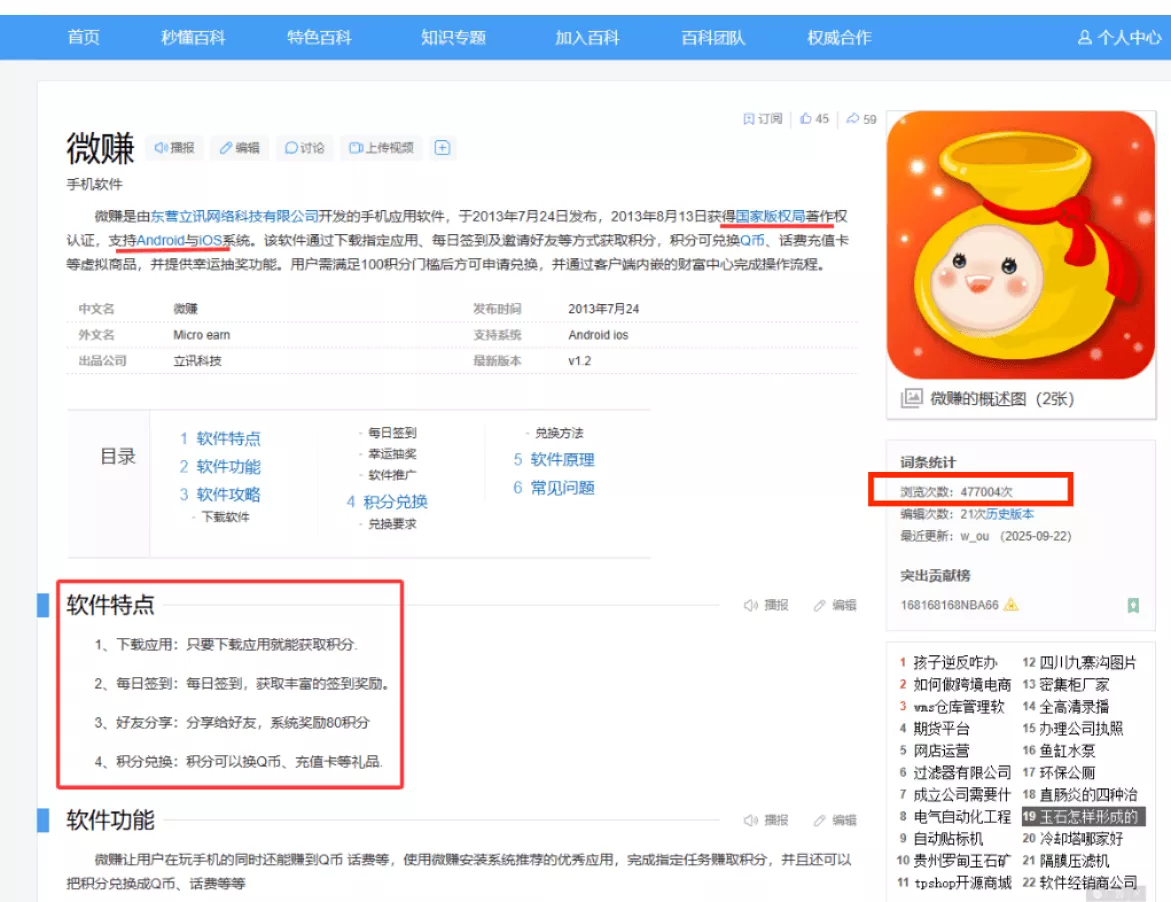Jump to 每日签到 subsection

[392, 433]
